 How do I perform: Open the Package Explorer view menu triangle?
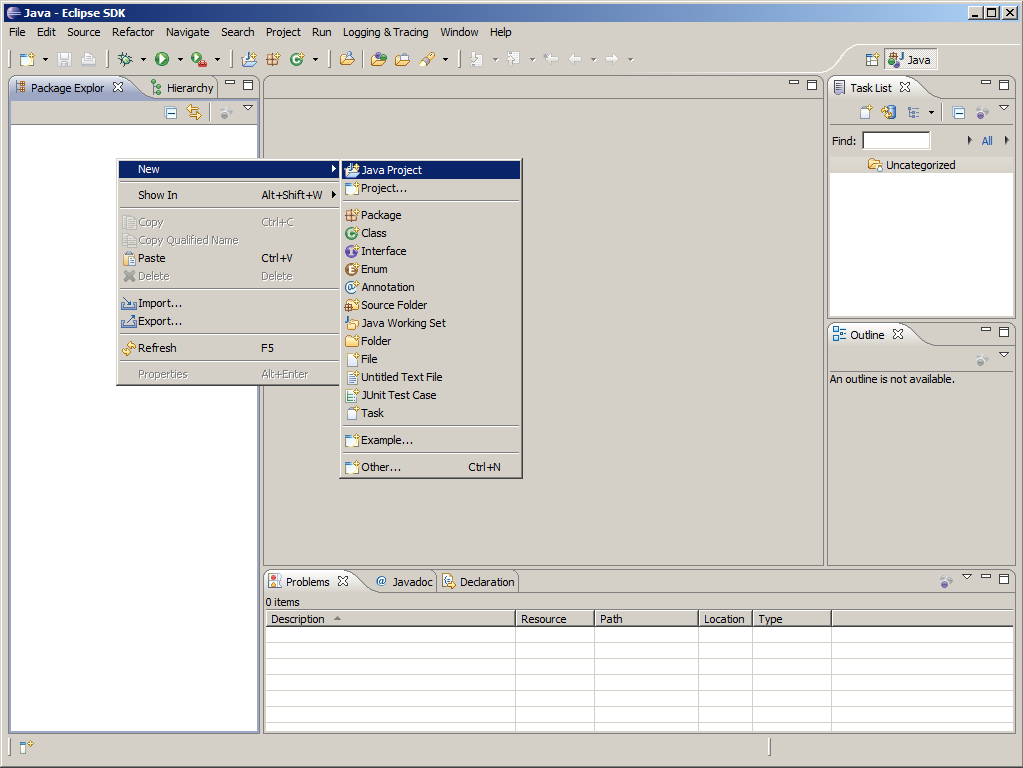(248, 108)
